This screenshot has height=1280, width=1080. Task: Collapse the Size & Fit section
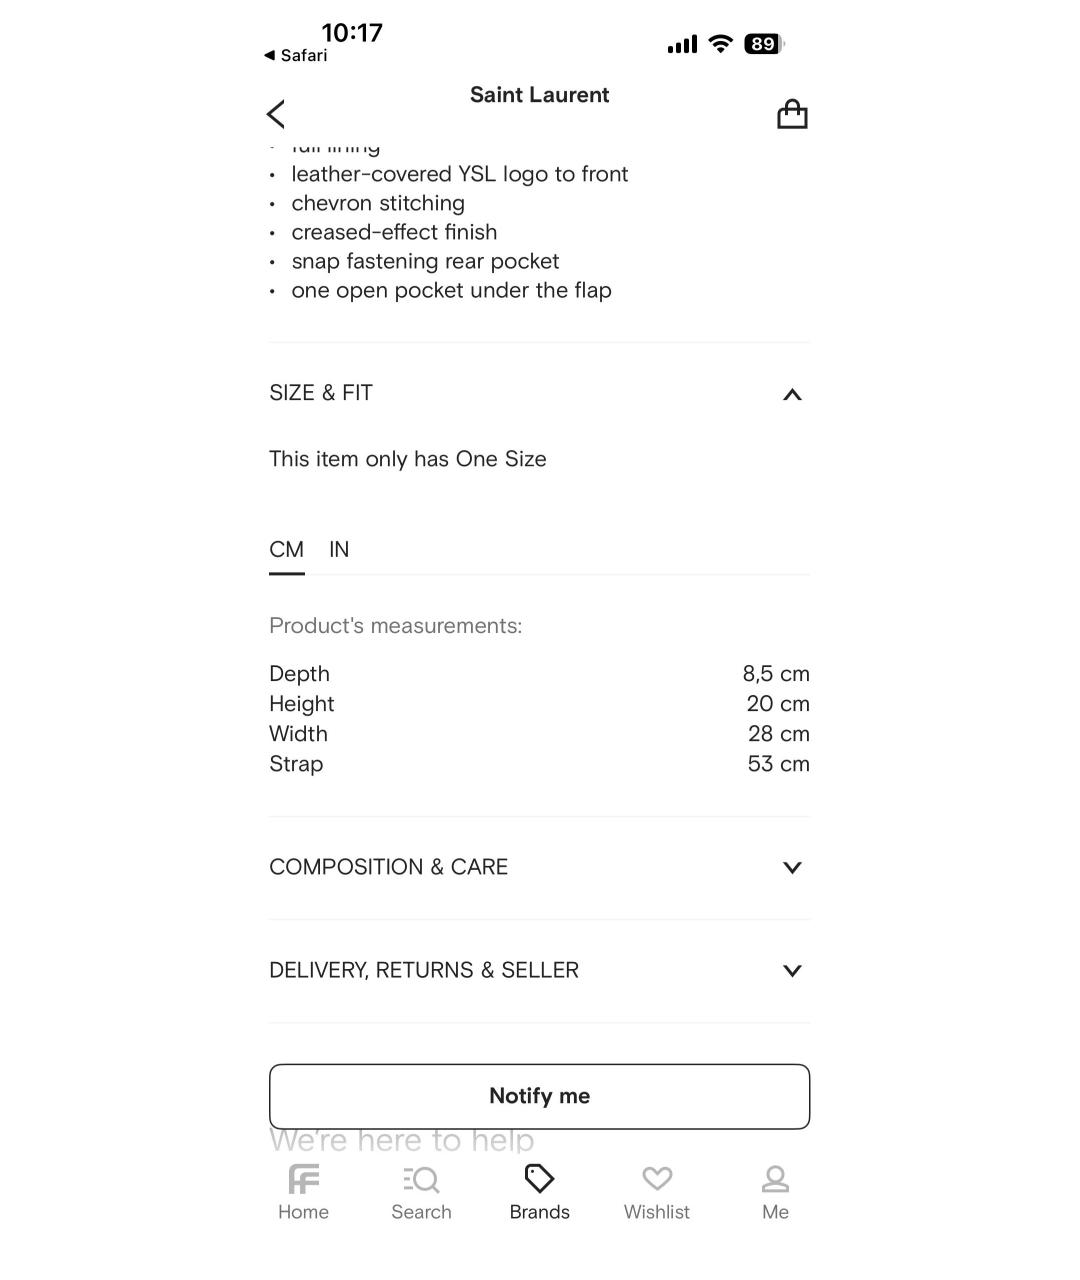tap(792, 394)
